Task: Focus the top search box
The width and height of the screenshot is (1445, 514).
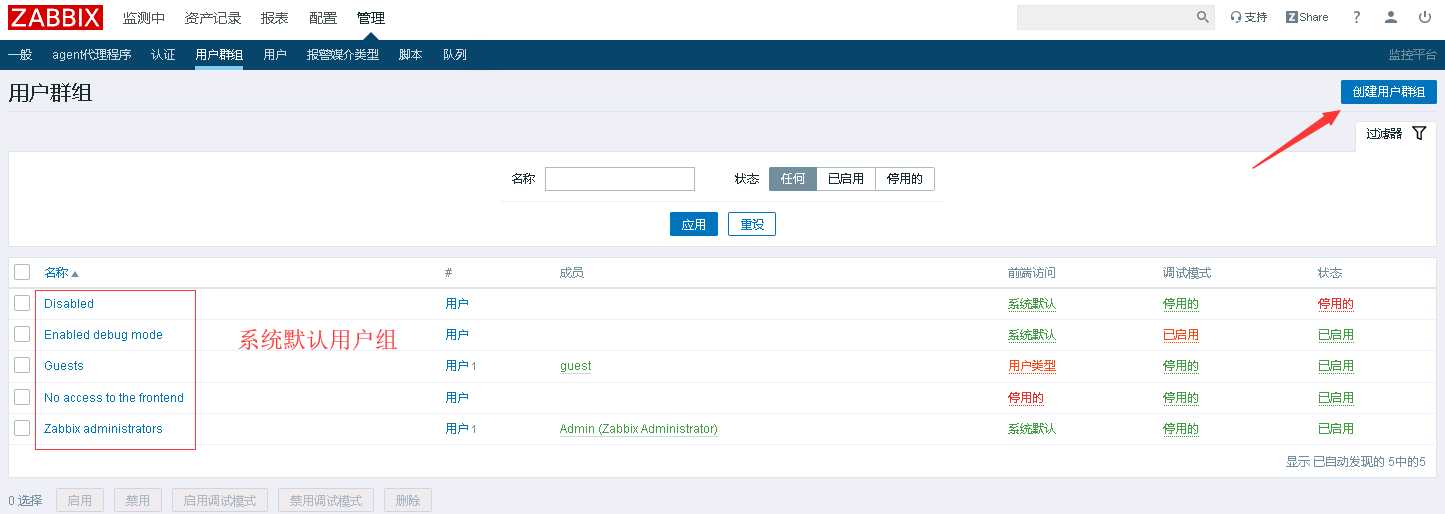Action: (1106, 17)
